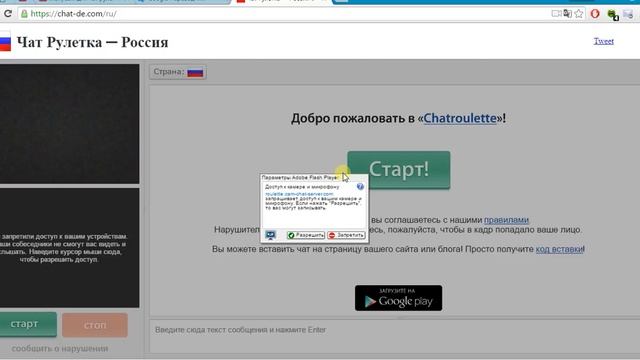Follow the Chatroulette link in welcome heading

(460, 118)
